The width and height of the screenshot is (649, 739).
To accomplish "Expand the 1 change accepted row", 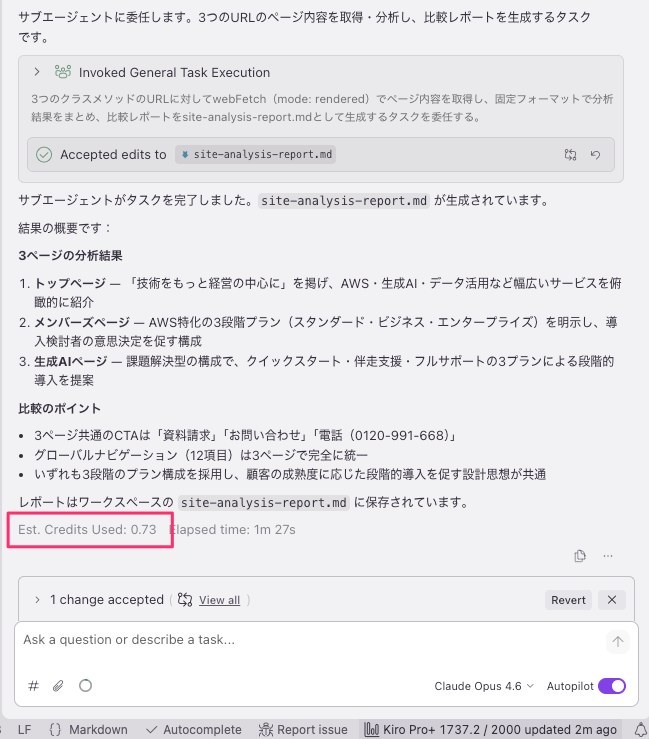I will click(x=37, y=600).
